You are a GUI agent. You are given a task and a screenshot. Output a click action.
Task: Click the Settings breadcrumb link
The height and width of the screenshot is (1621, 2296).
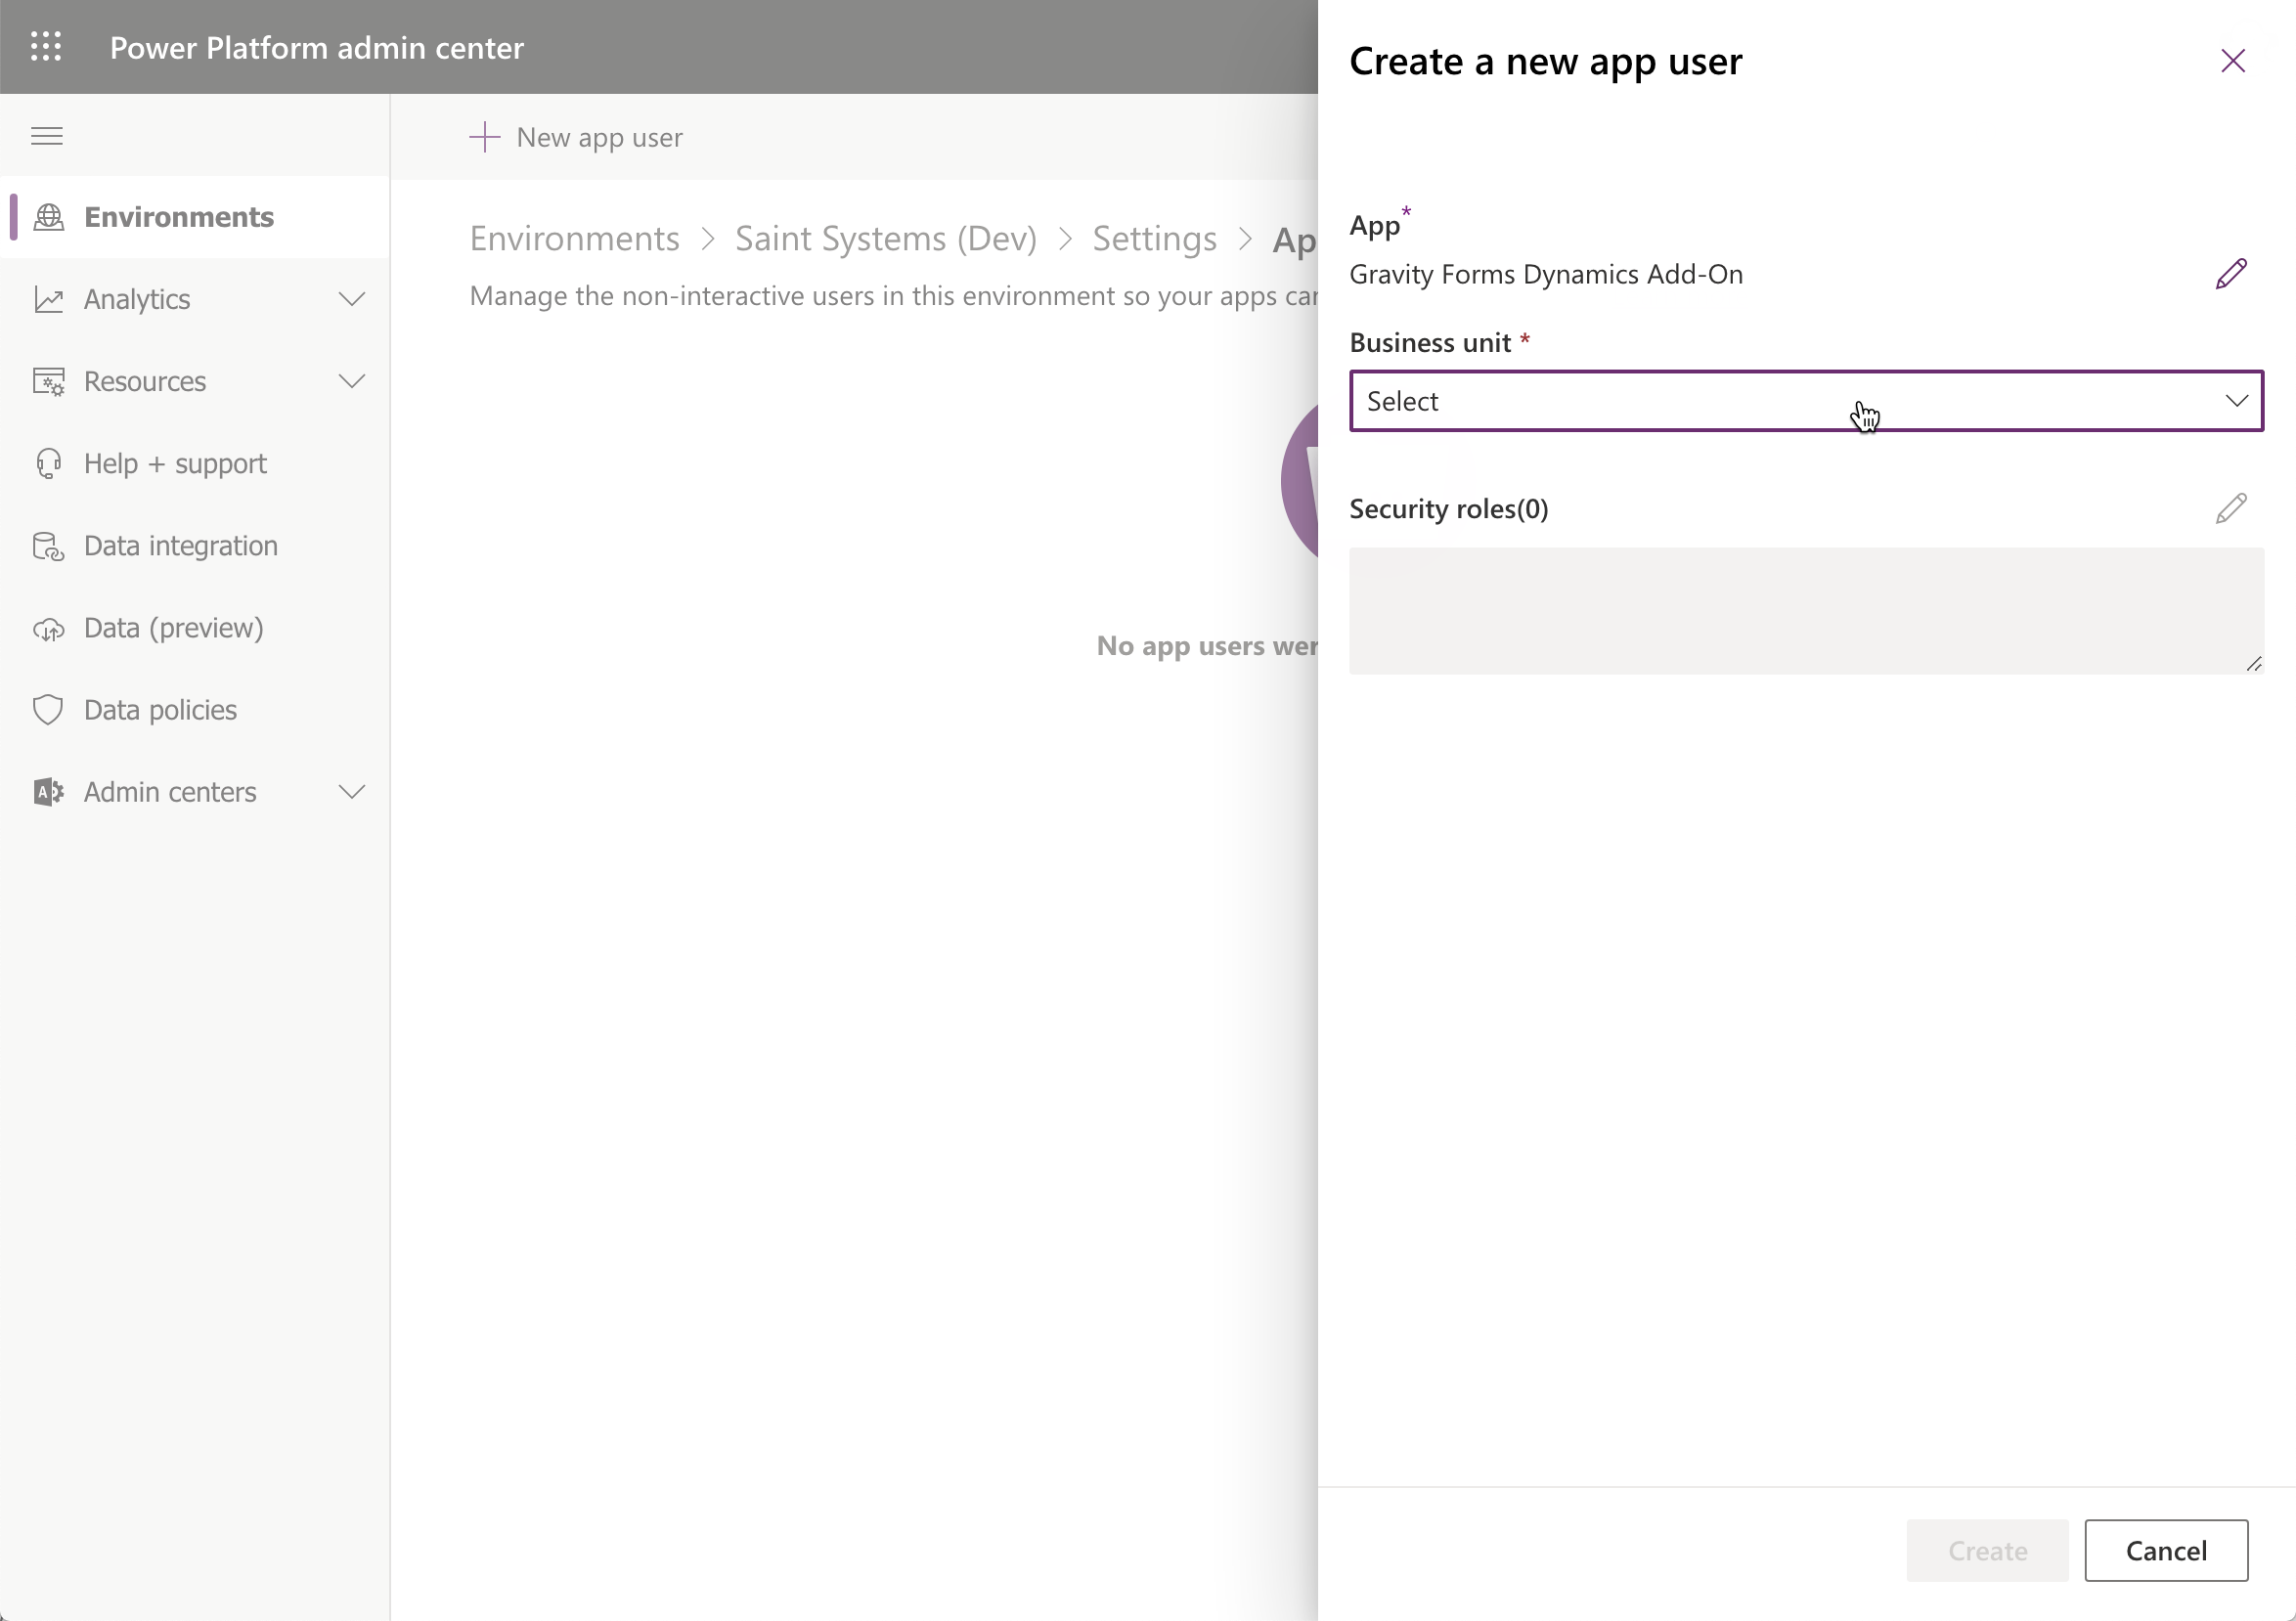tap(1154, 239)
